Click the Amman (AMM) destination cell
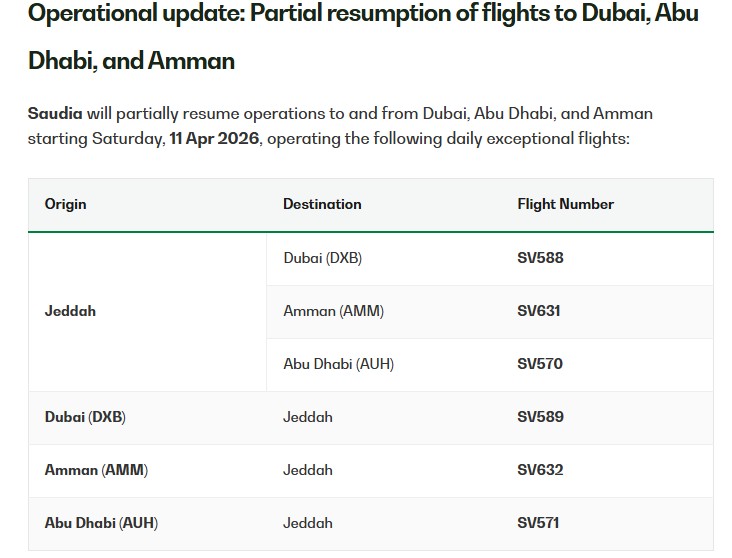The image size is (732, 558). pyautogui.click(x=333, y=311)
